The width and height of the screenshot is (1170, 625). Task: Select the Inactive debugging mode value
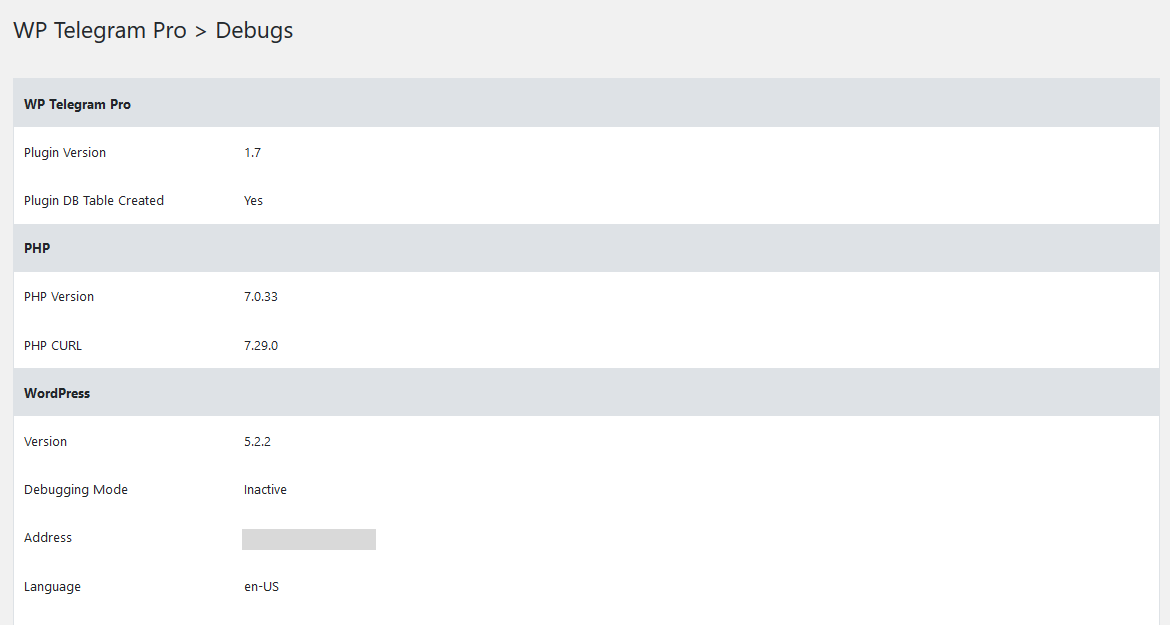265,490
